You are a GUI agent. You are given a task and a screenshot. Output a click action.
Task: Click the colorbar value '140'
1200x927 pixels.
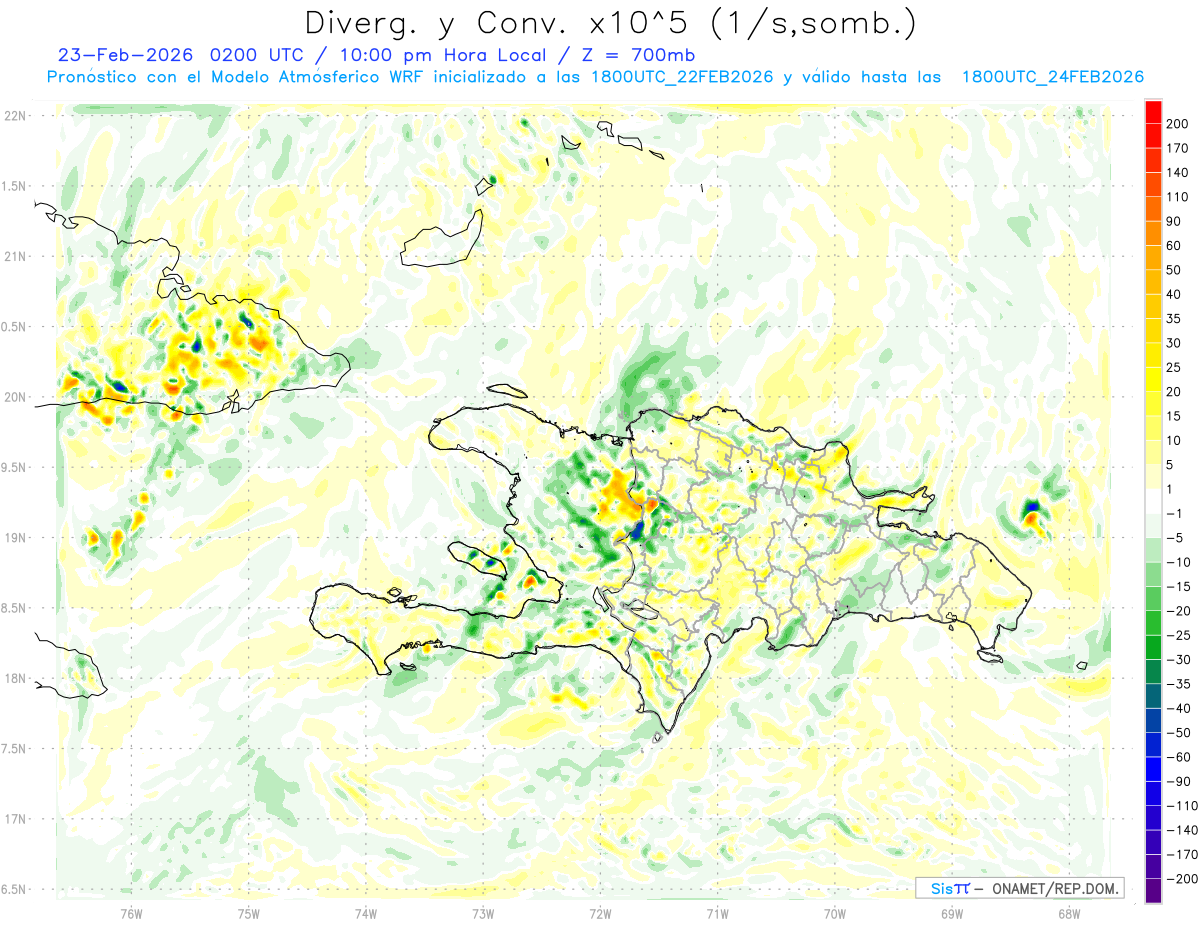[x=1177, y=172]
